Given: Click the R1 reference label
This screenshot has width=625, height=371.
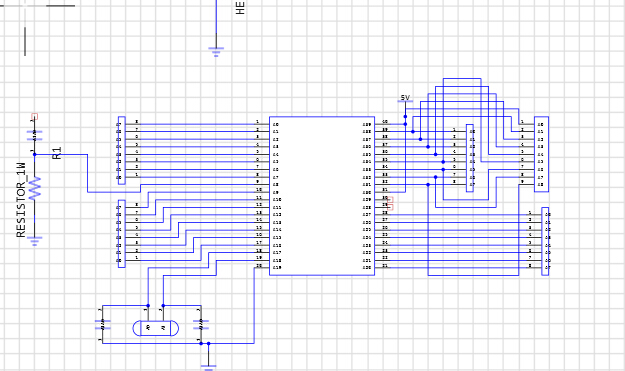Looking at the screenshot, I should point(57,153).
